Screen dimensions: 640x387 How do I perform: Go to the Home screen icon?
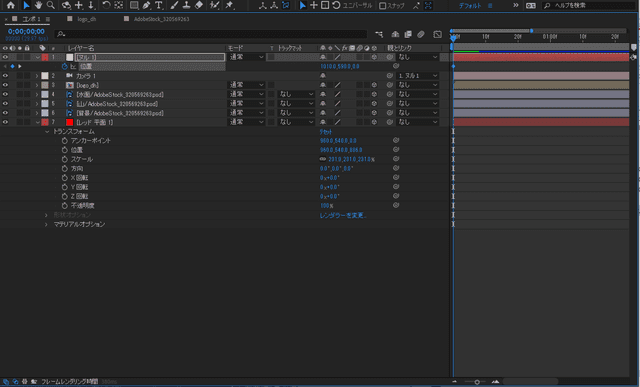point(11,5)
